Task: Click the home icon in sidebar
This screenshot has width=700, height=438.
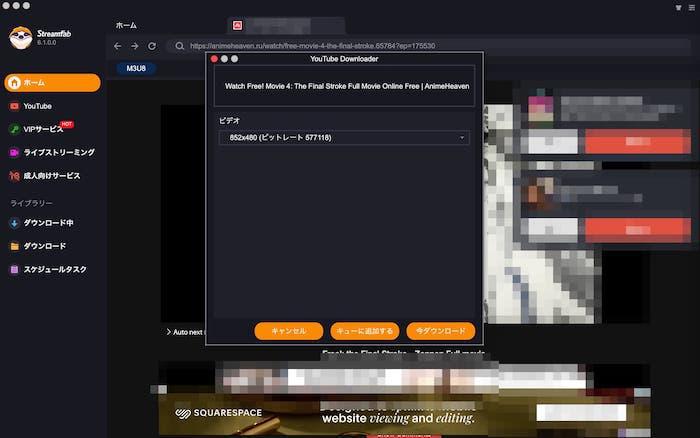Action: [x=14, y=83]
